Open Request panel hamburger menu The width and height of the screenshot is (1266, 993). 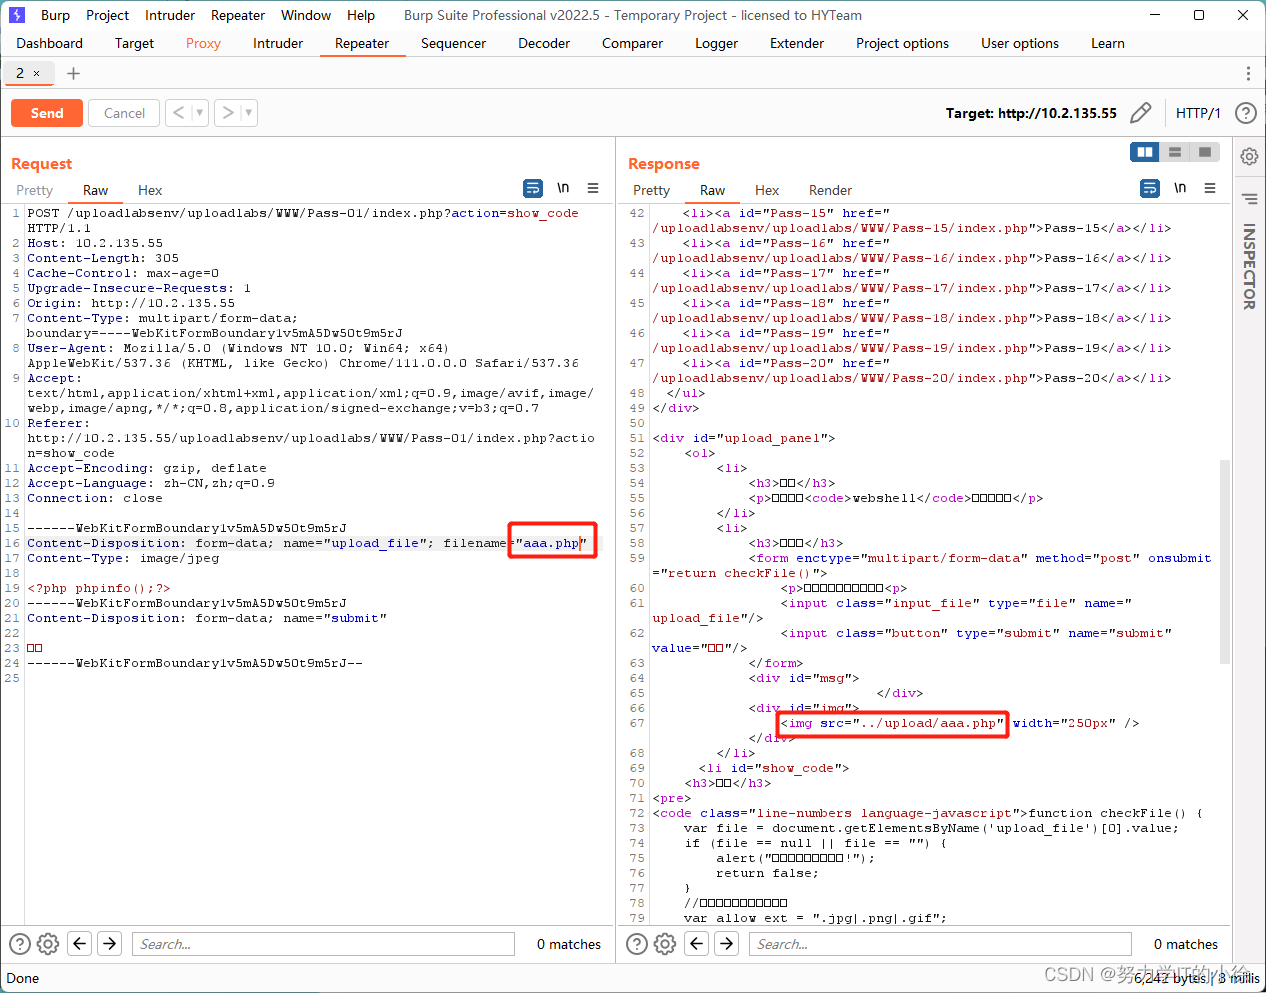[x=593, y=188]
